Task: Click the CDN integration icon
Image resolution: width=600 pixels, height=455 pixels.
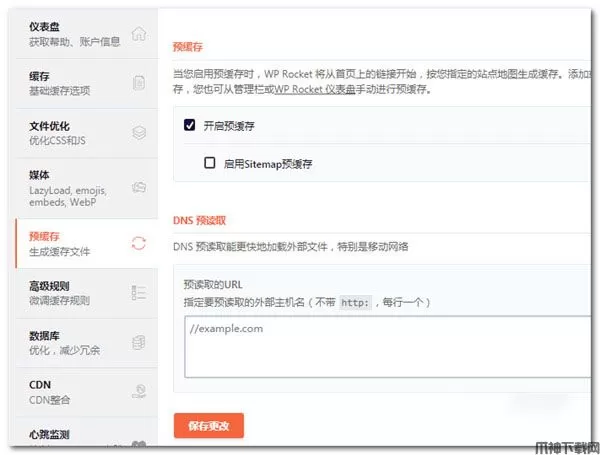Action: pos(139,391)
